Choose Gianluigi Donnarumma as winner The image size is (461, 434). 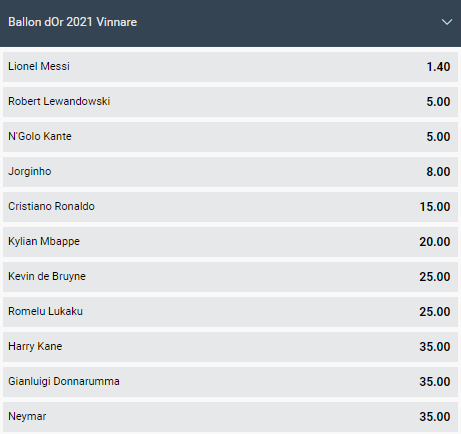point(230,382)
